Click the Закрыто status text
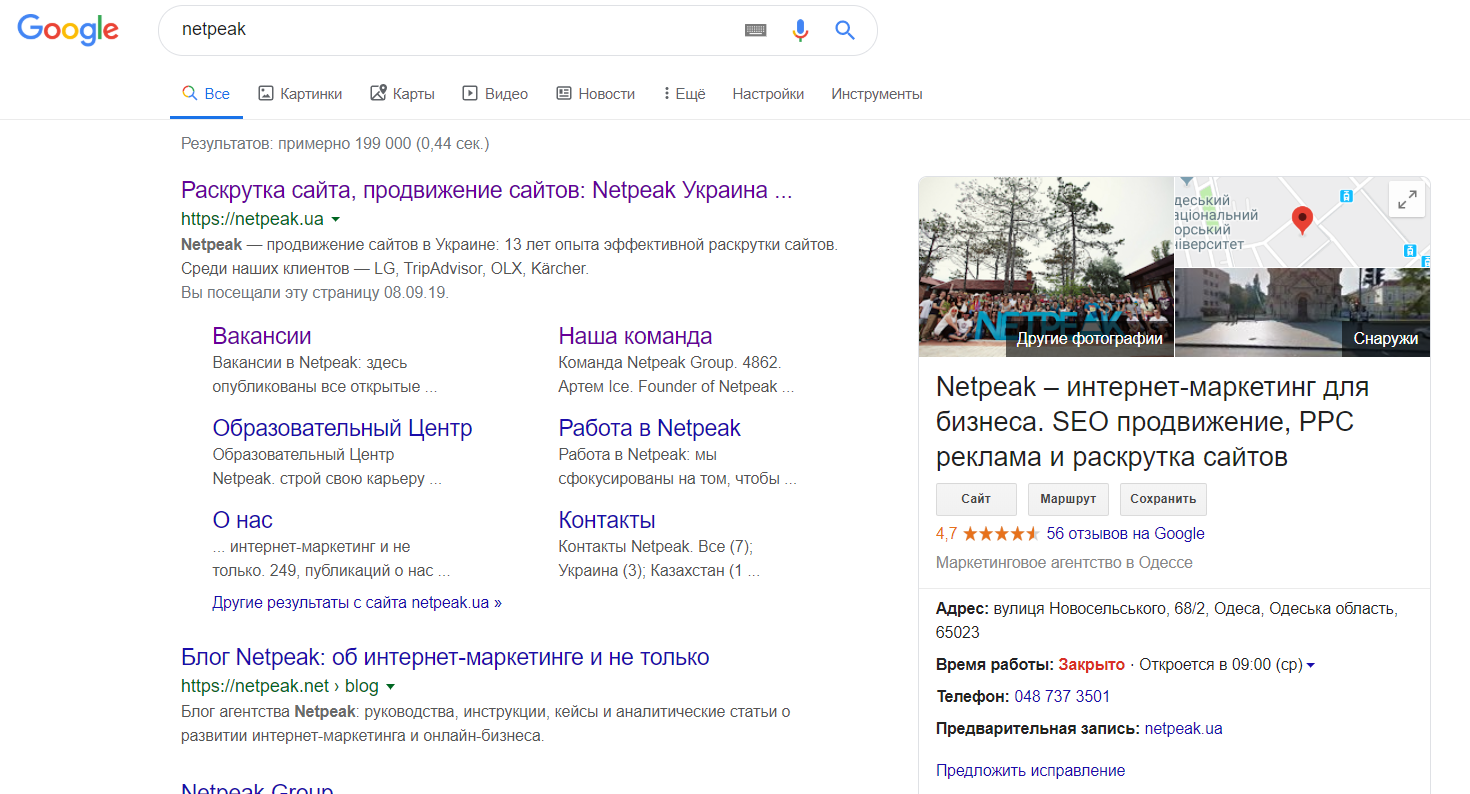Image resolution: width=1470 pixels, height=794 pixels. point(1090,665)
